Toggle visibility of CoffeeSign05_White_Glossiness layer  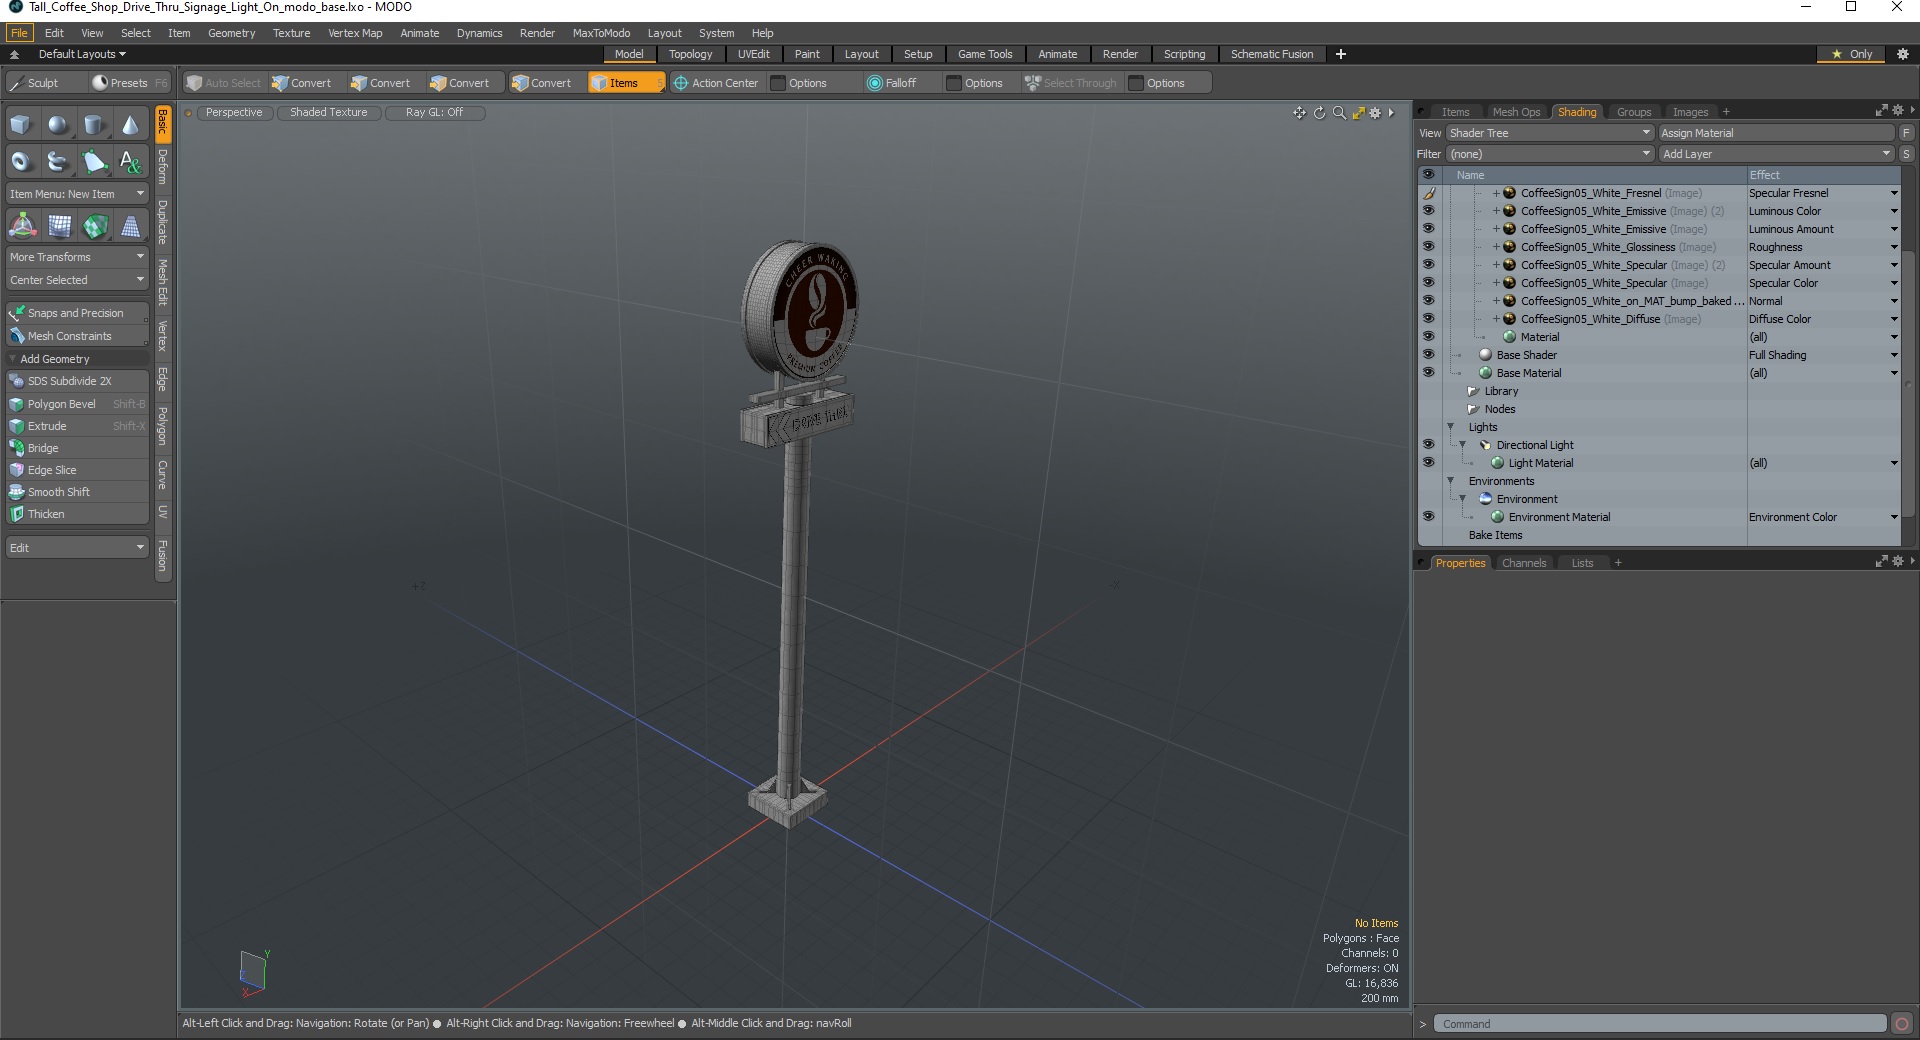click(1428, 247)
